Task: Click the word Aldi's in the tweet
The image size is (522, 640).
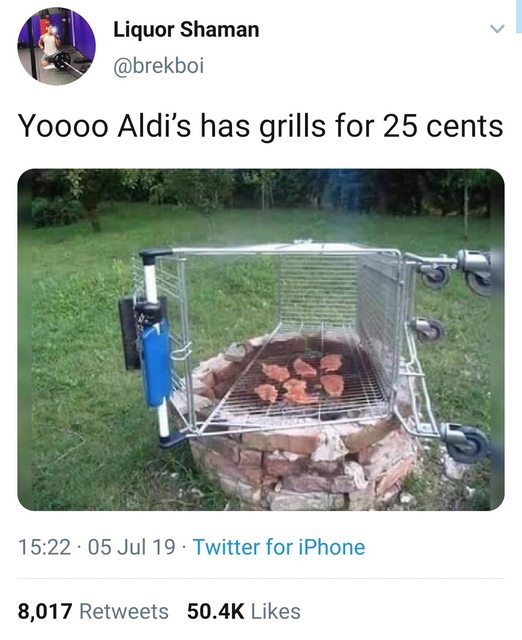Action: pyautogui.click(x=154, y=126)
